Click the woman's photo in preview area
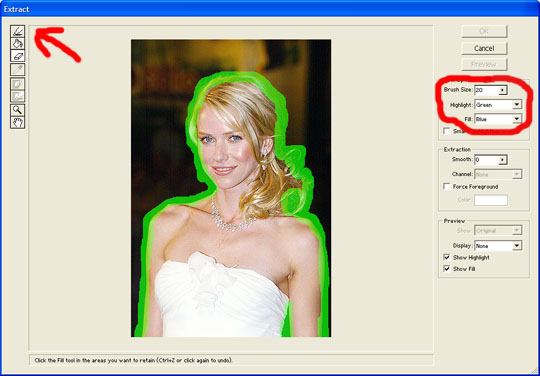The height and width of the screenshot is (376, 540). 231,188
